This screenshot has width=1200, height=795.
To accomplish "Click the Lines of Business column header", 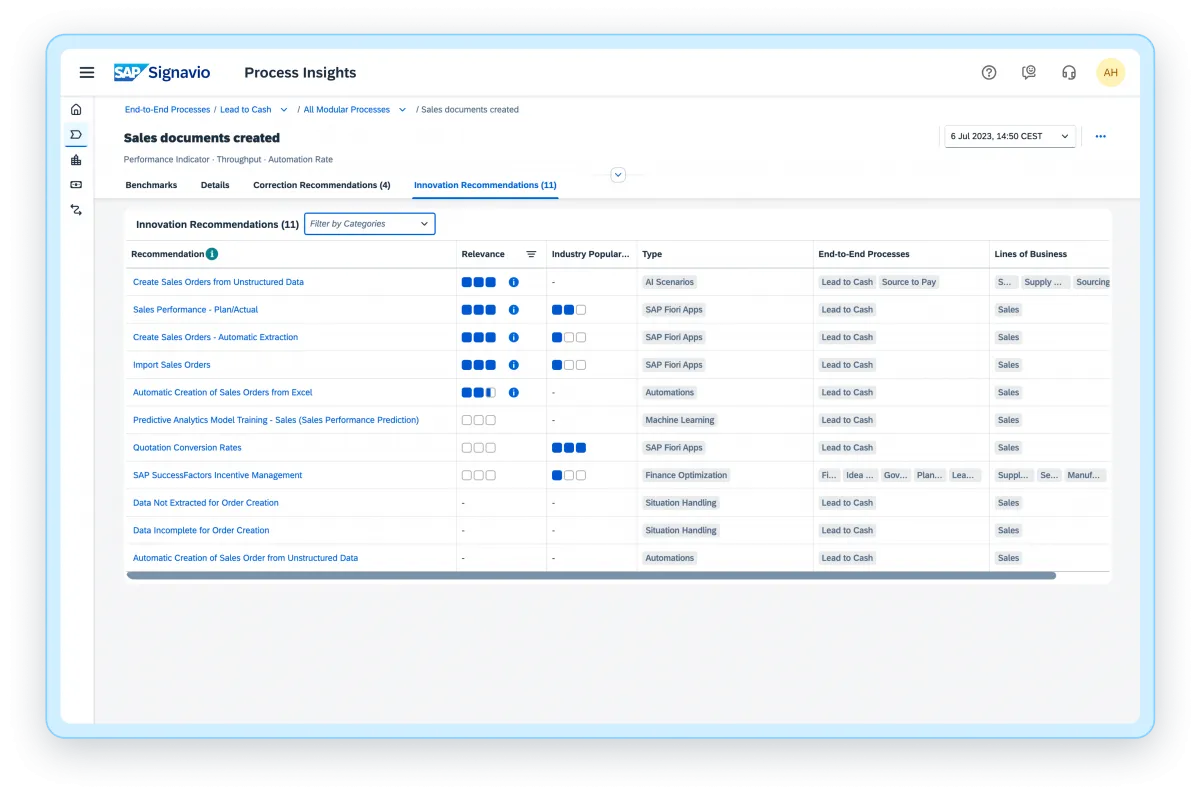I will tap(1031, 254).
